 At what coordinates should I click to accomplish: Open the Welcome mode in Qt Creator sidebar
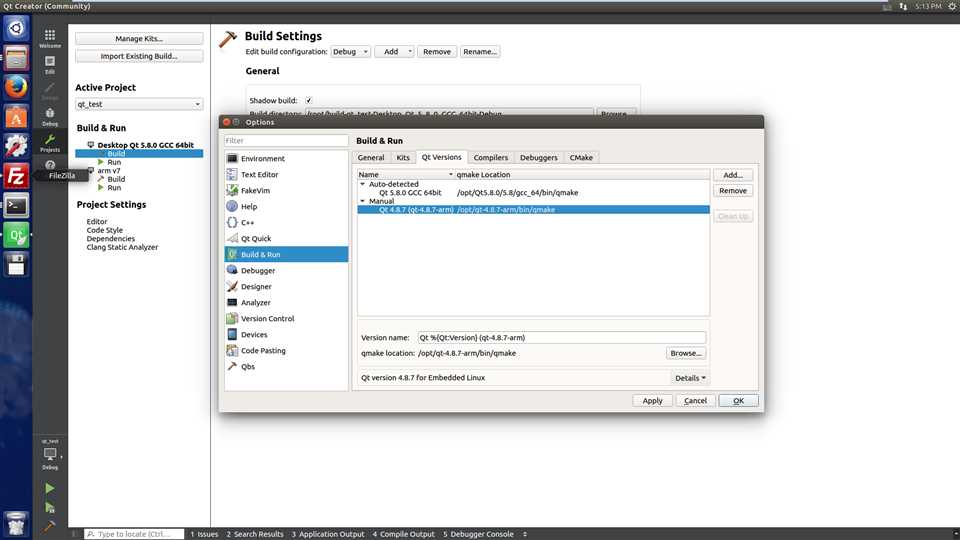[x=50, y=38]
